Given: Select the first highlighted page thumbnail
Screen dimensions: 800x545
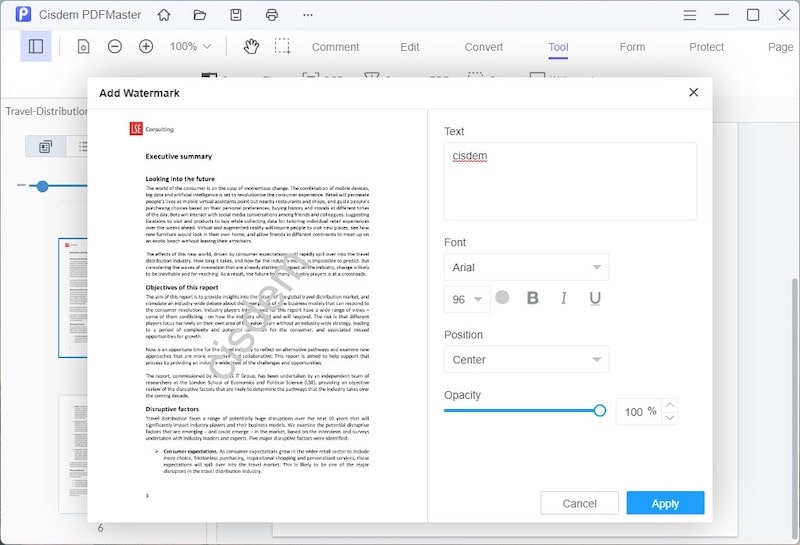Looking at the screenshot, I should coord(73,298).
